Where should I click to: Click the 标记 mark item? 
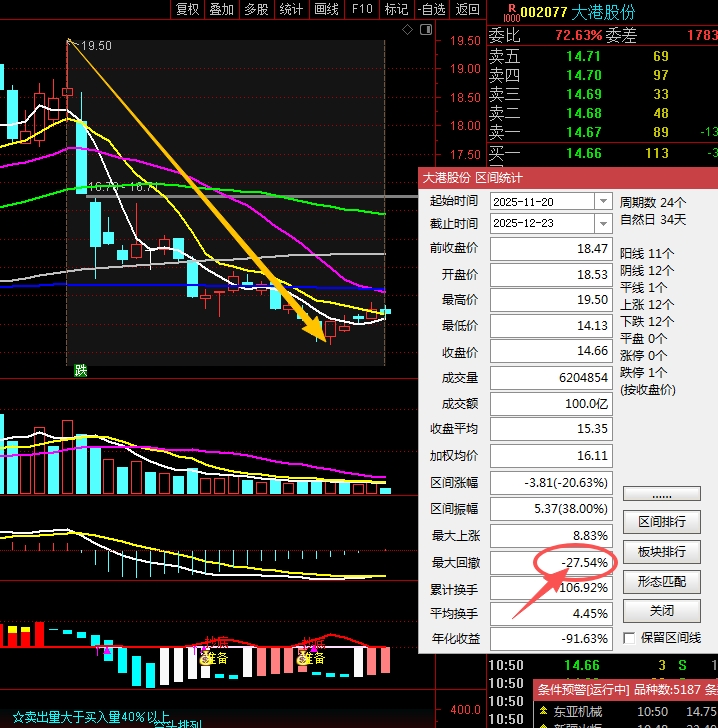coord(397,9)
